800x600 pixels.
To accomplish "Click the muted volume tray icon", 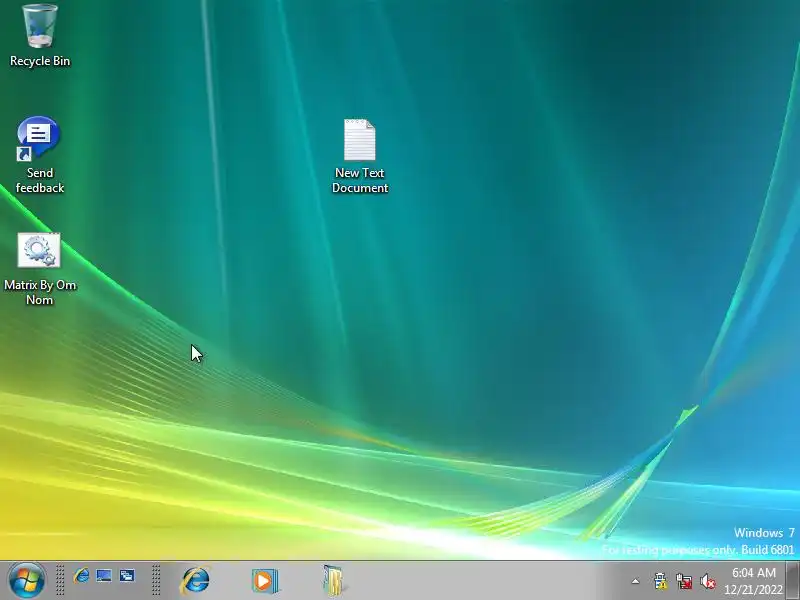I will [708, 581].
